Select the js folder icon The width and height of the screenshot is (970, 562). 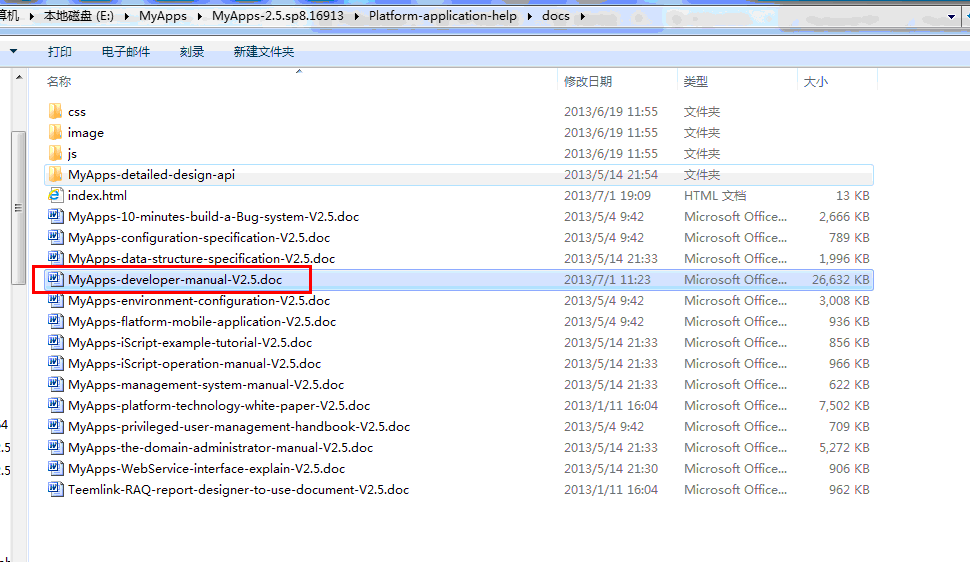(55, 153)
